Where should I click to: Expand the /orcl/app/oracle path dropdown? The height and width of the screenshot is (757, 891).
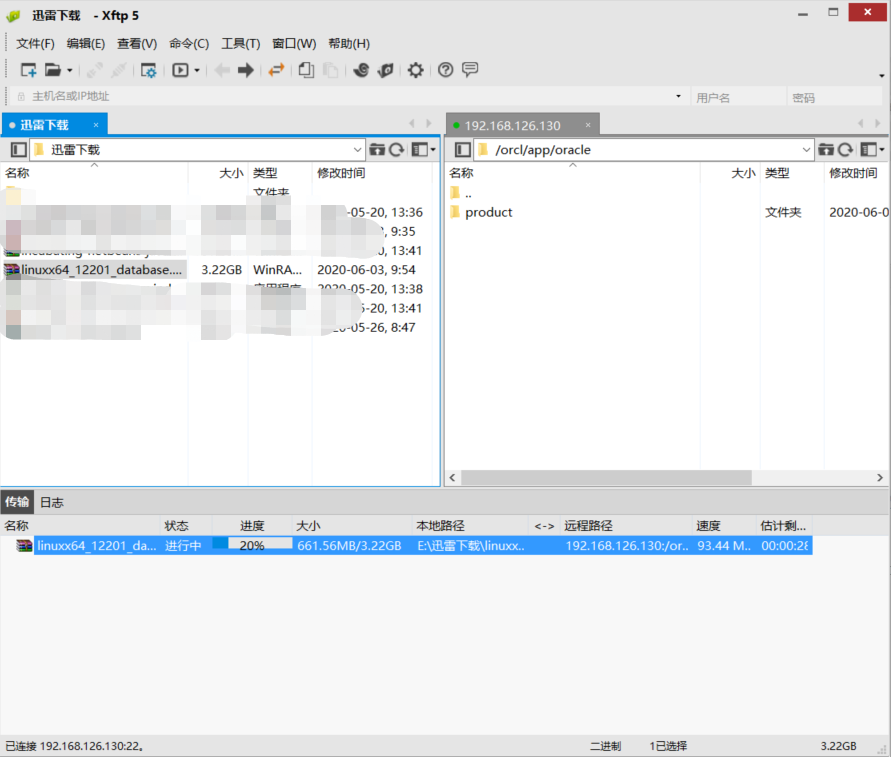tap(806, 150)
